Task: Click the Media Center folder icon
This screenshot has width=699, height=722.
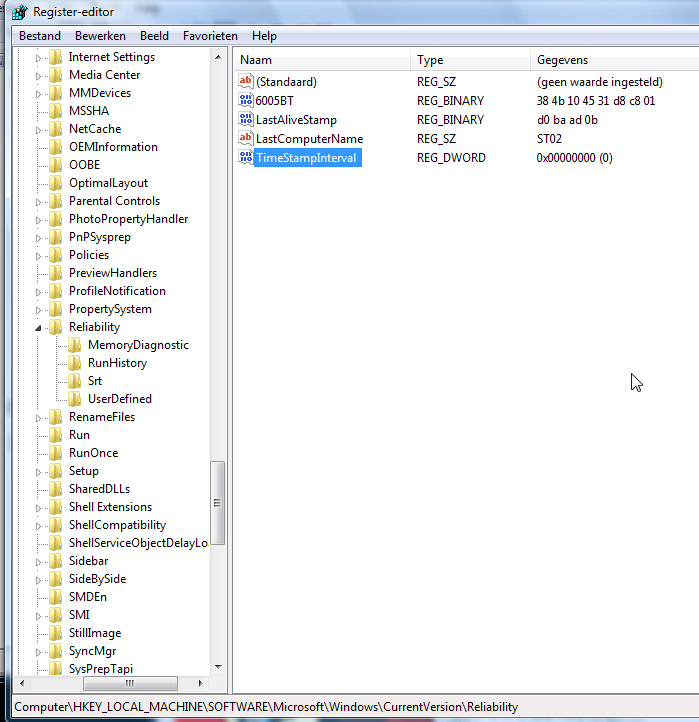Action: (x=56, y=75)
